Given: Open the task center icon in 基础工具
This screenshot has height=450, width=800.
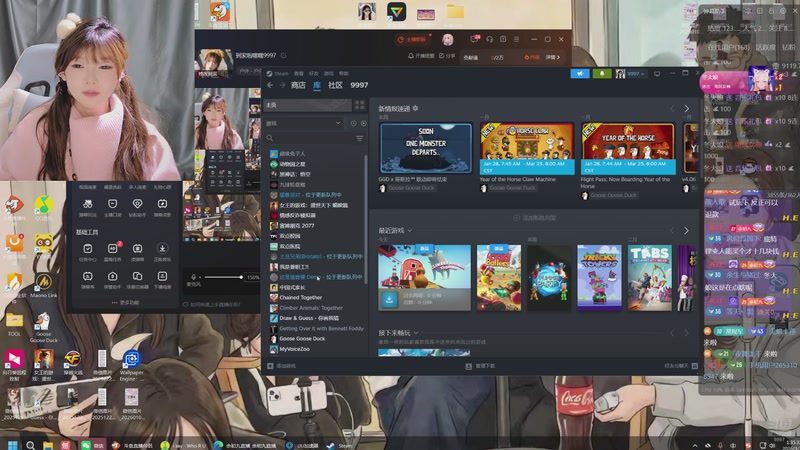Looking at the screenshot, I should [x=88, y=248].
